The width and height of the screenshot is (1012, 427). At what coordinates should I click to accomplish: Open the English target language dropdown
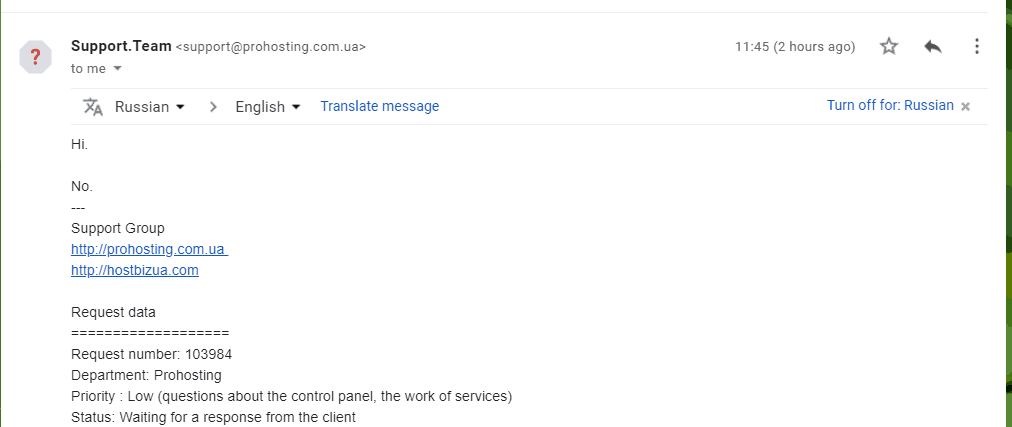click(268, 107)
